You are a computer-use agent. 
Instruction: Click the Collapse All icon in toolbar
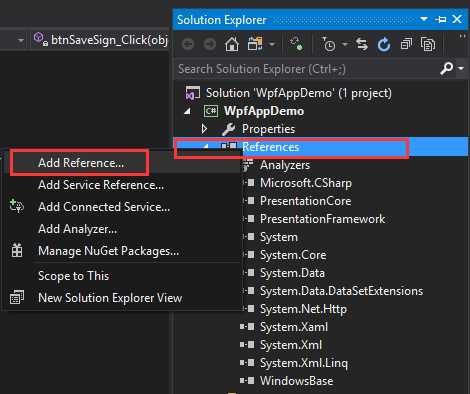pos(406,44)
